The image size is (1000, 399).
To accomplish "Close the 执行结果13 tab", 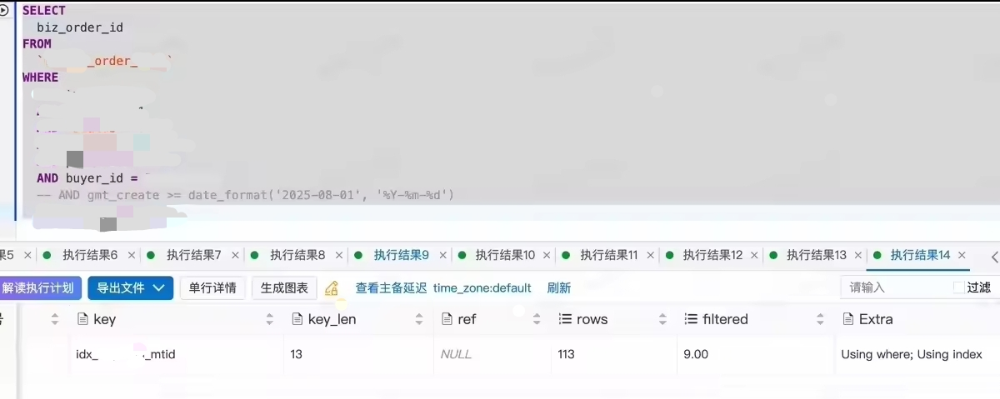I will 858,256.
